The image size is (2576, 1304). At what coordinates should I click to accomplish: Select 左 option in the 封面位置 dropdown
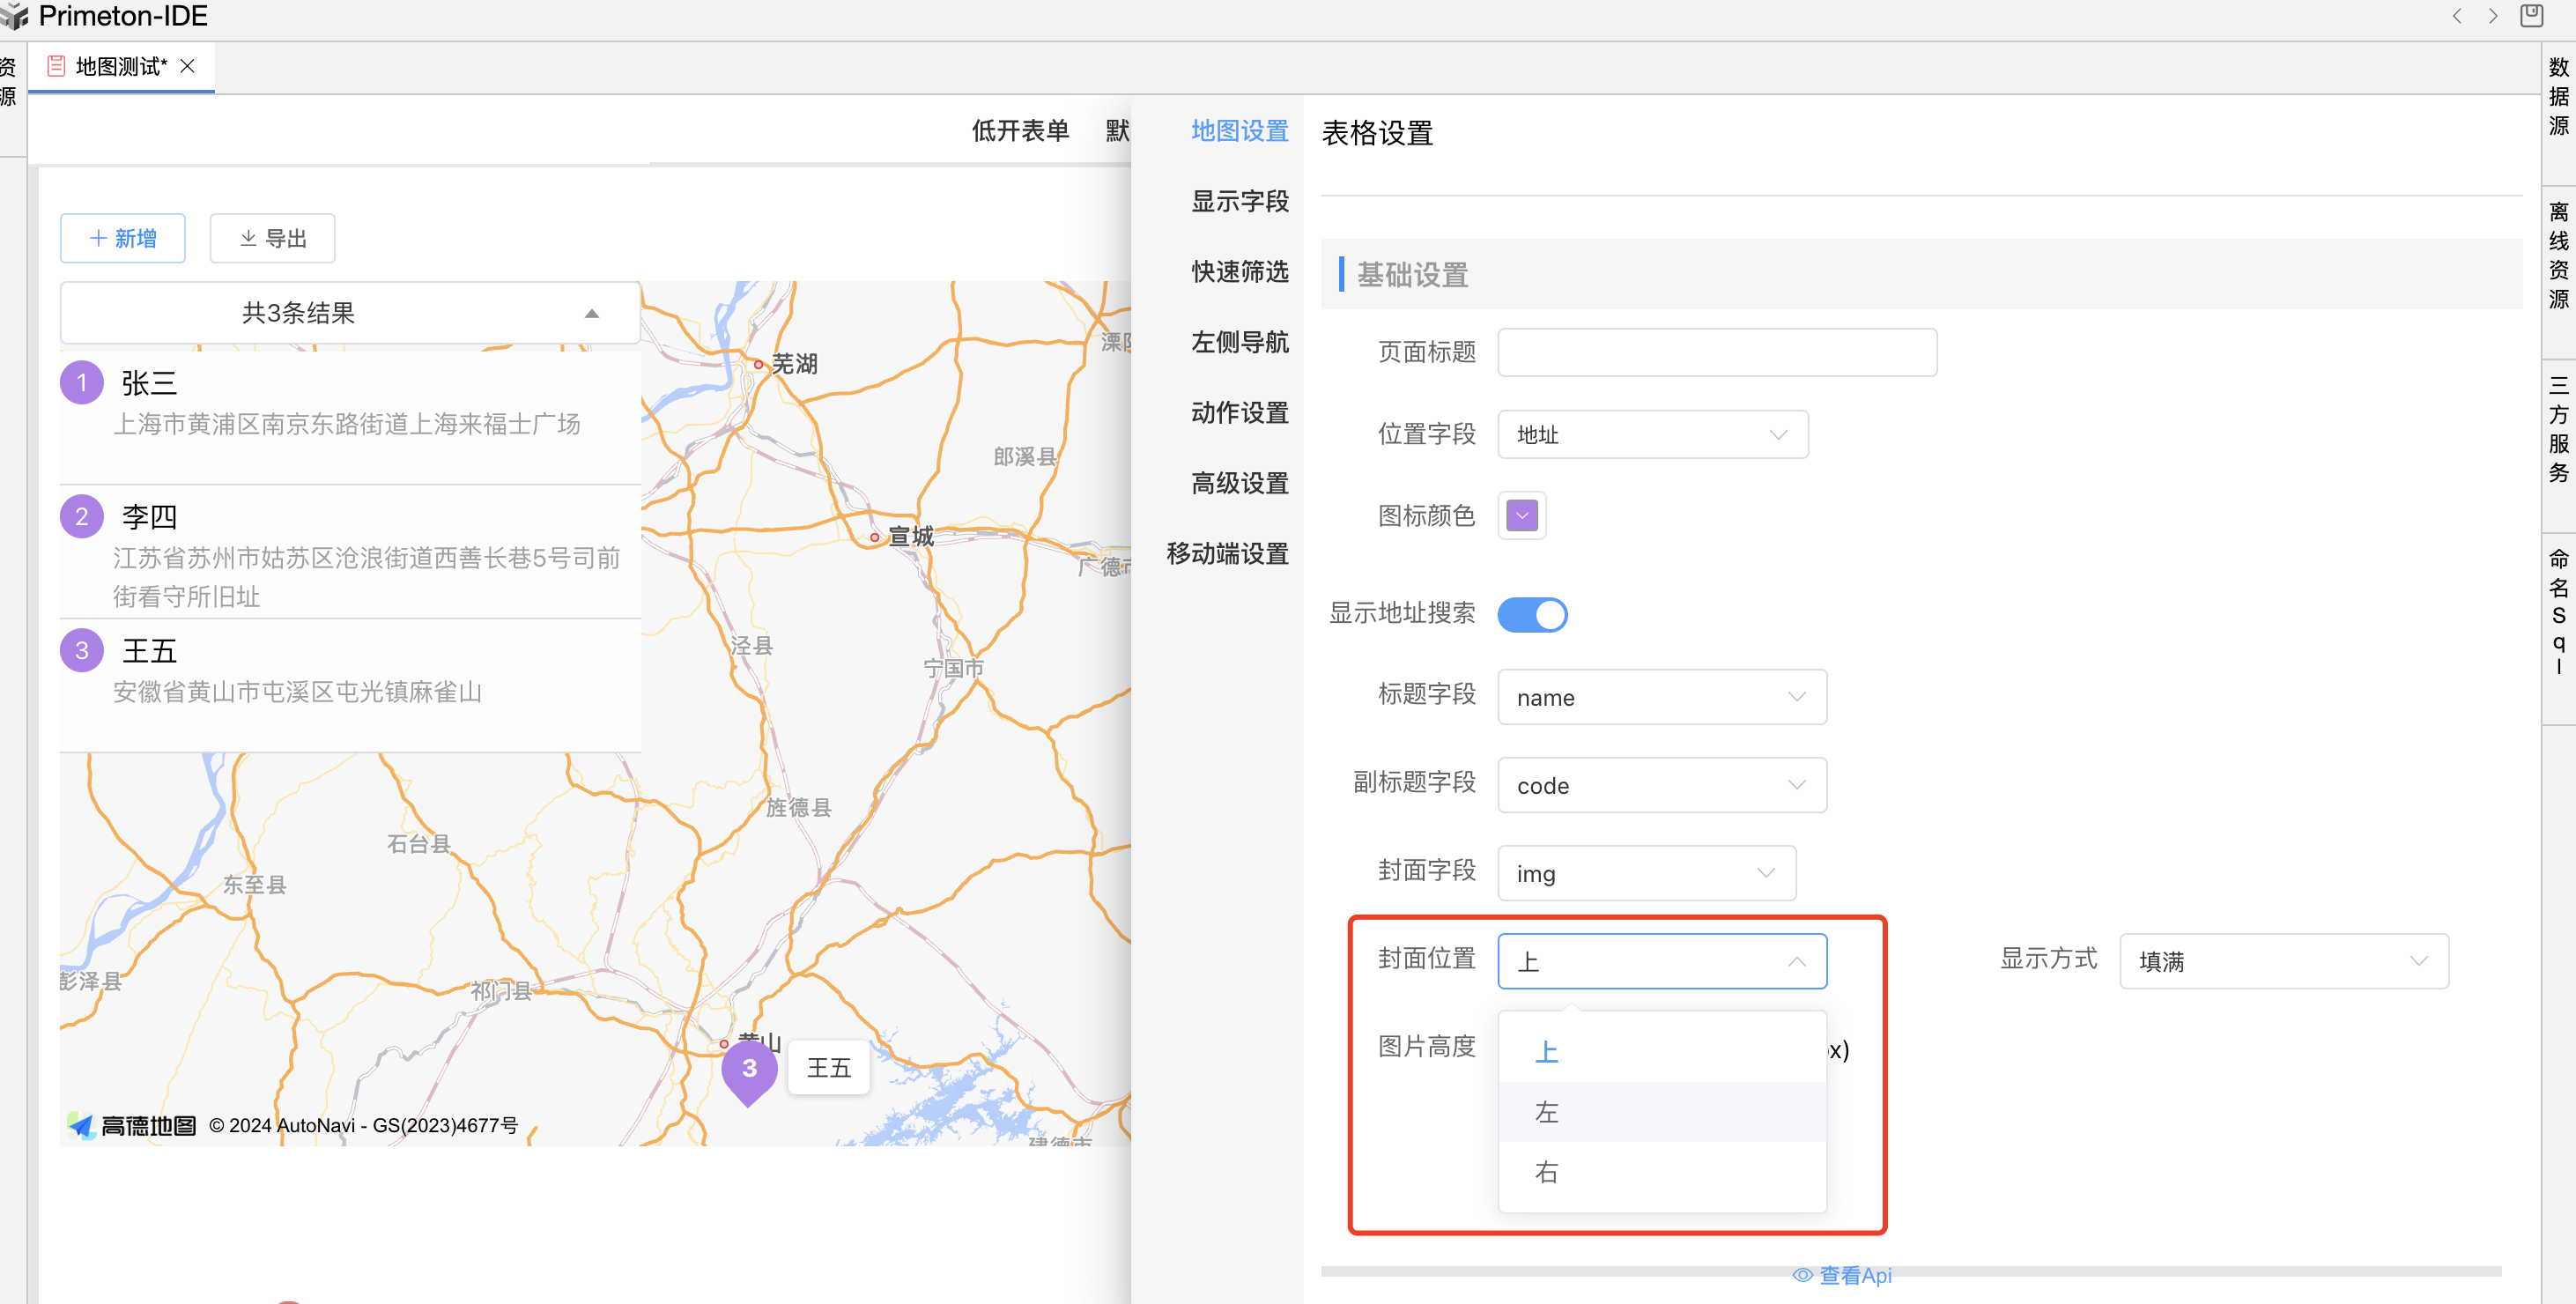pyautogui.click(x=1546, y=1112)
